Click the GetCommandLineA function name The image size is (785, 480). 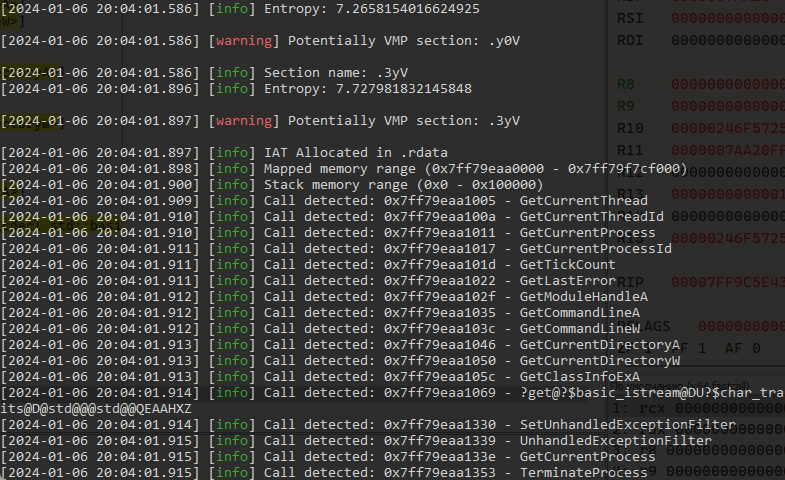[x=580, y=313]
